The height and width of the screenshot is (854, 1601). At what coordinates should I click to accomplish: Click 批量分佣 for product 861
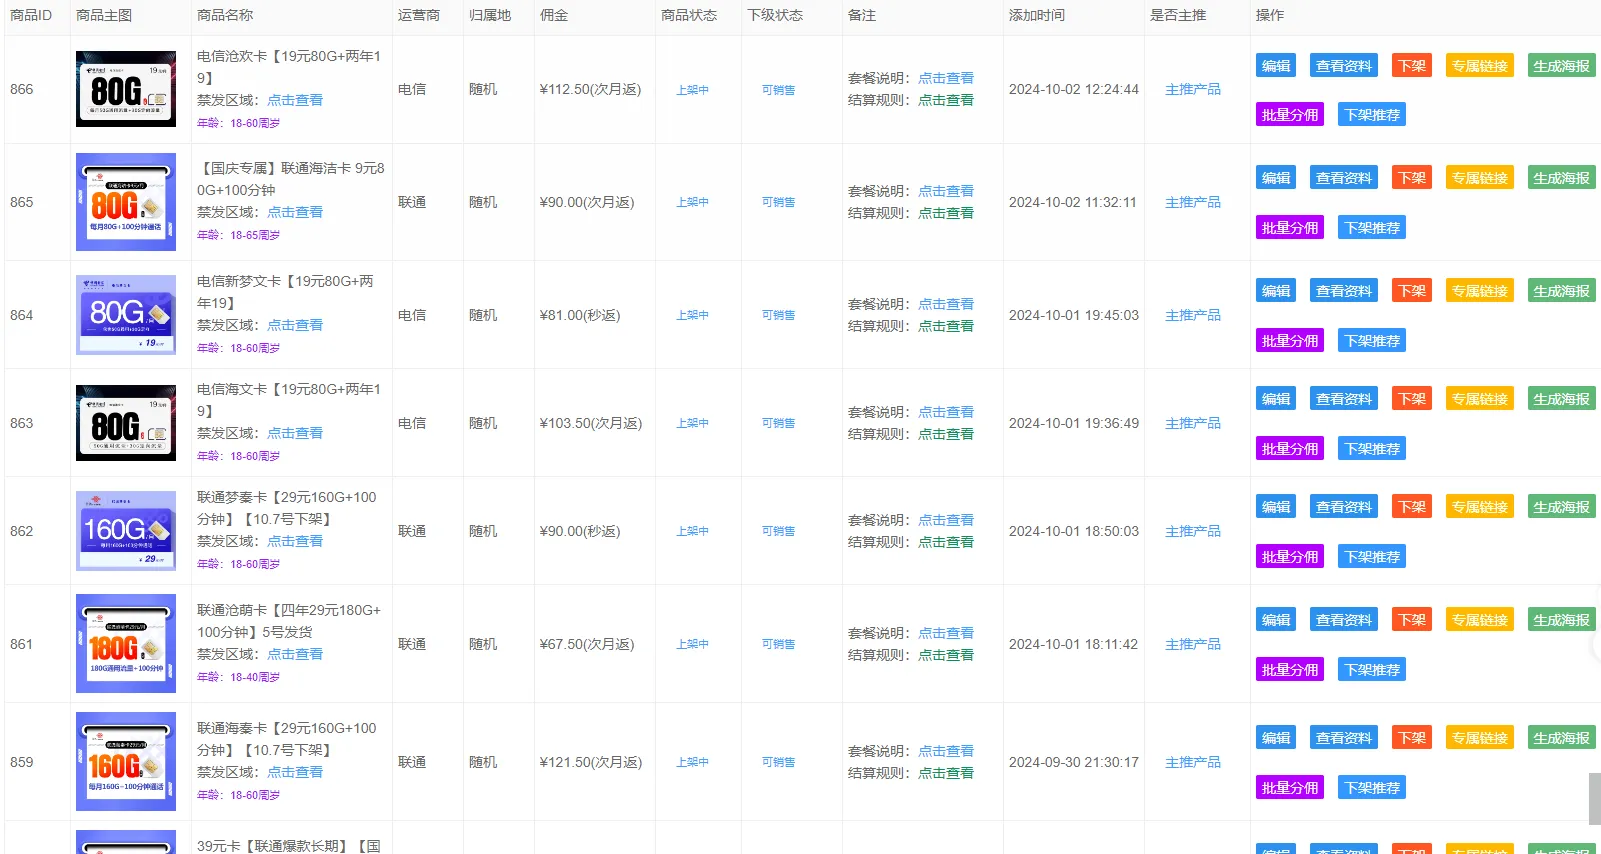(1290, 670)
